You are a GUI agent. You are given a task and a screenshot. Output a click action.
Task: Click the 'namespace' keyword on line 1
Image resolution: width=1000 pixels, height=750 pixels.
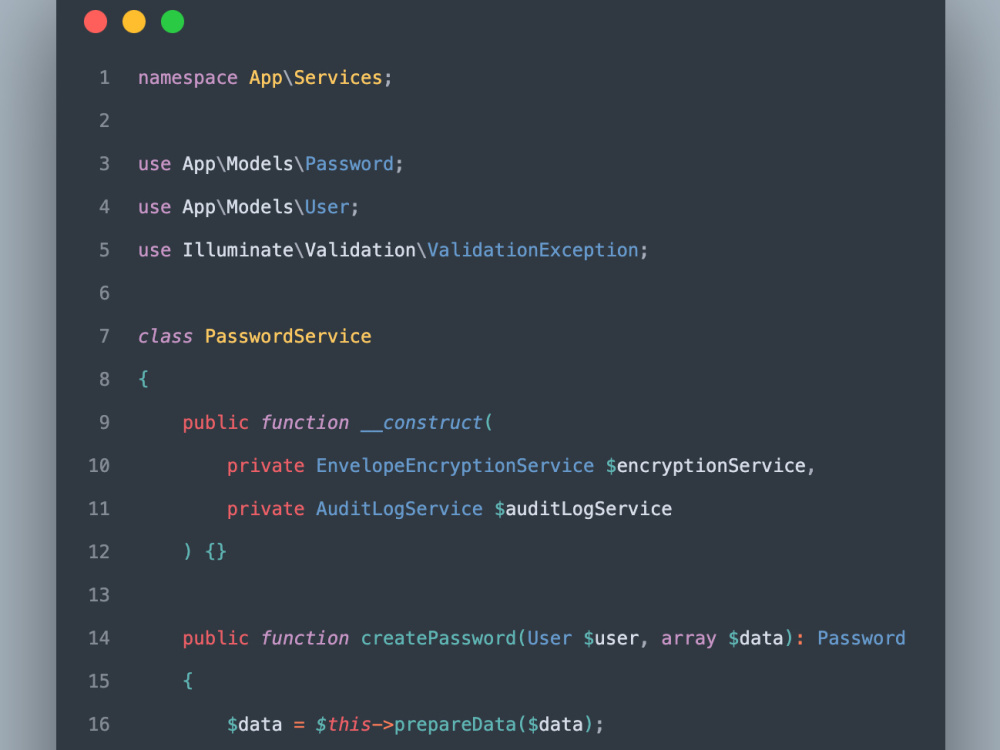tap(188, 78)
